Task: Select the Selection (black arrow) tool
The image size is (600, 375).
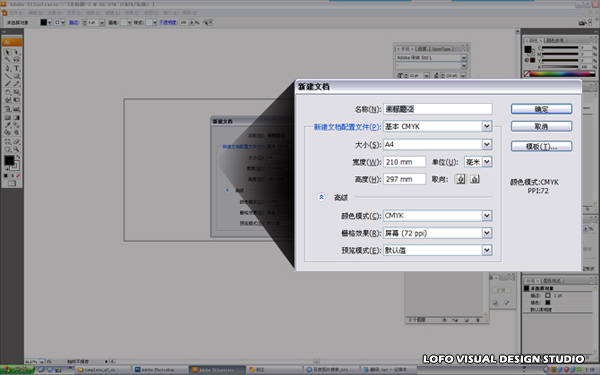Action: pos(8,52)
